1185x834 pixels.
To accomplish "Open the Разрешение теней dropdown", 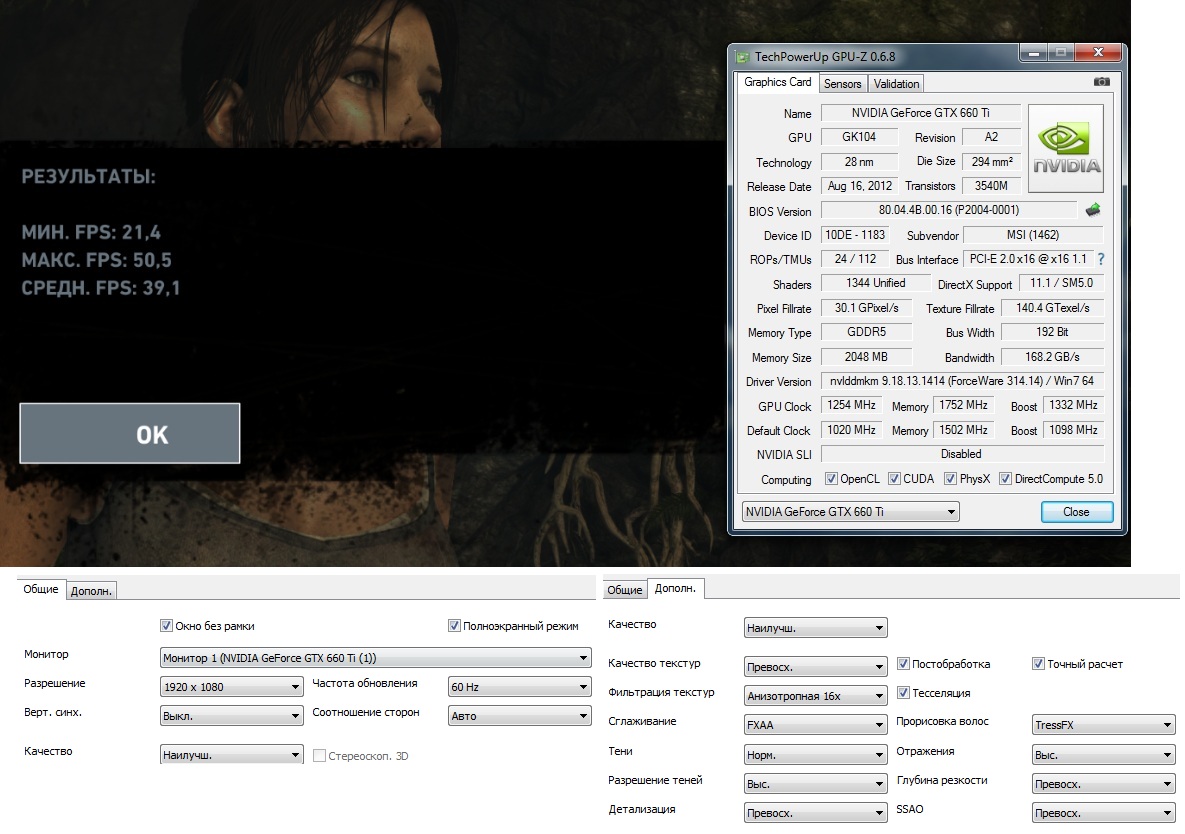I will pos(815,784).
